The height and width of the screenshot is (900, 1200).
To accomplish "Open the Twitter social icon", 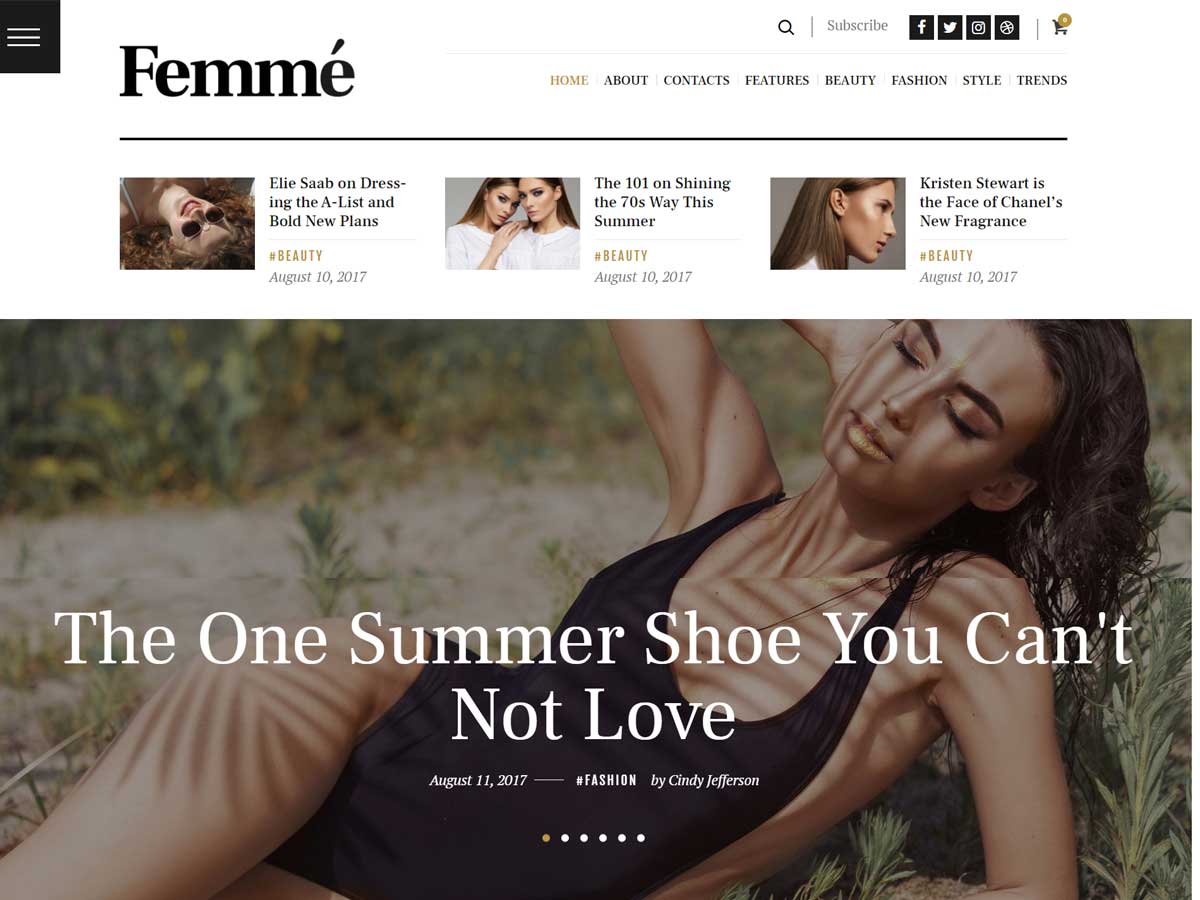I will 950,28.
